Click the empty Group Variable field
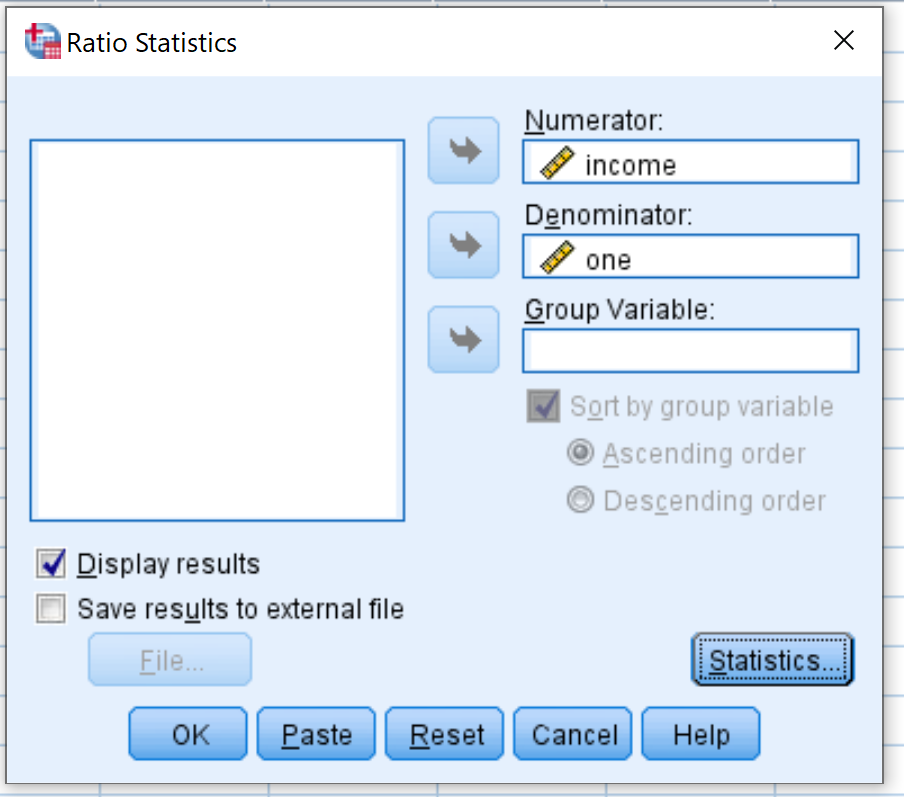Image resolution: width=904 pixels, height=797 pixels. 691,351
